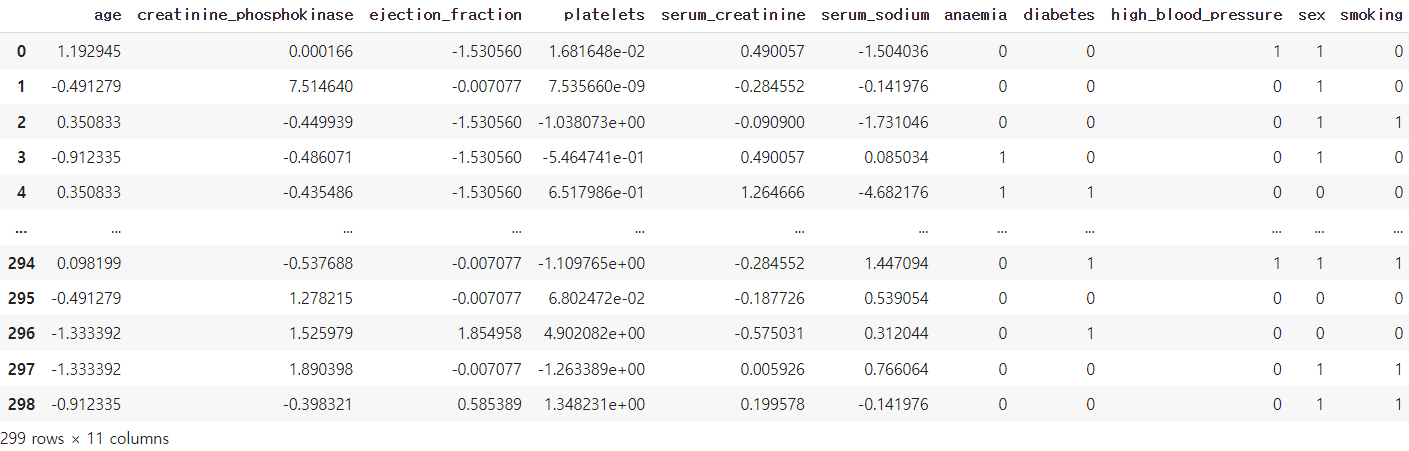Select creatinine_phosphokinase value -0.486071
The width and height of the screenshot is (1409, 451).
[x=319, y=157]
